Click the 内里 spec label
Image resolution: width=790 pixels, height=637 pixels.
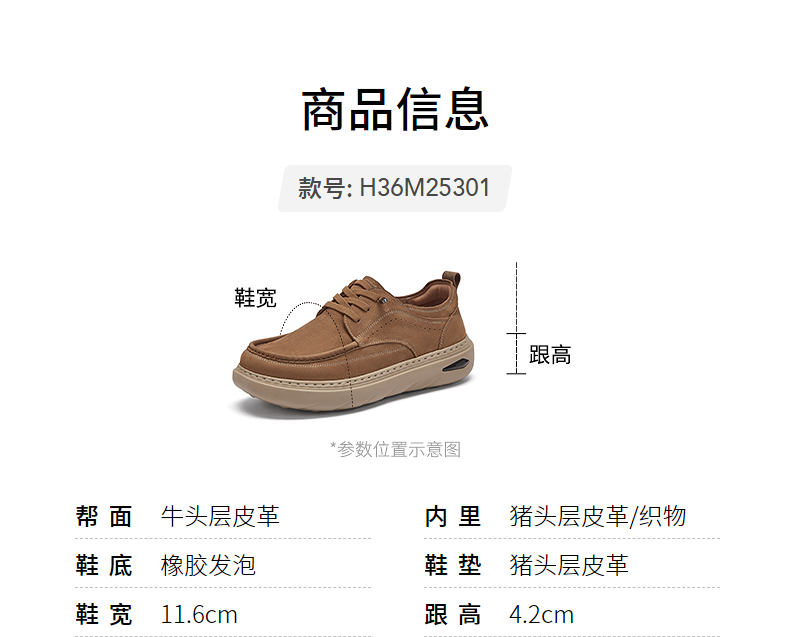[x=453, y=517]
